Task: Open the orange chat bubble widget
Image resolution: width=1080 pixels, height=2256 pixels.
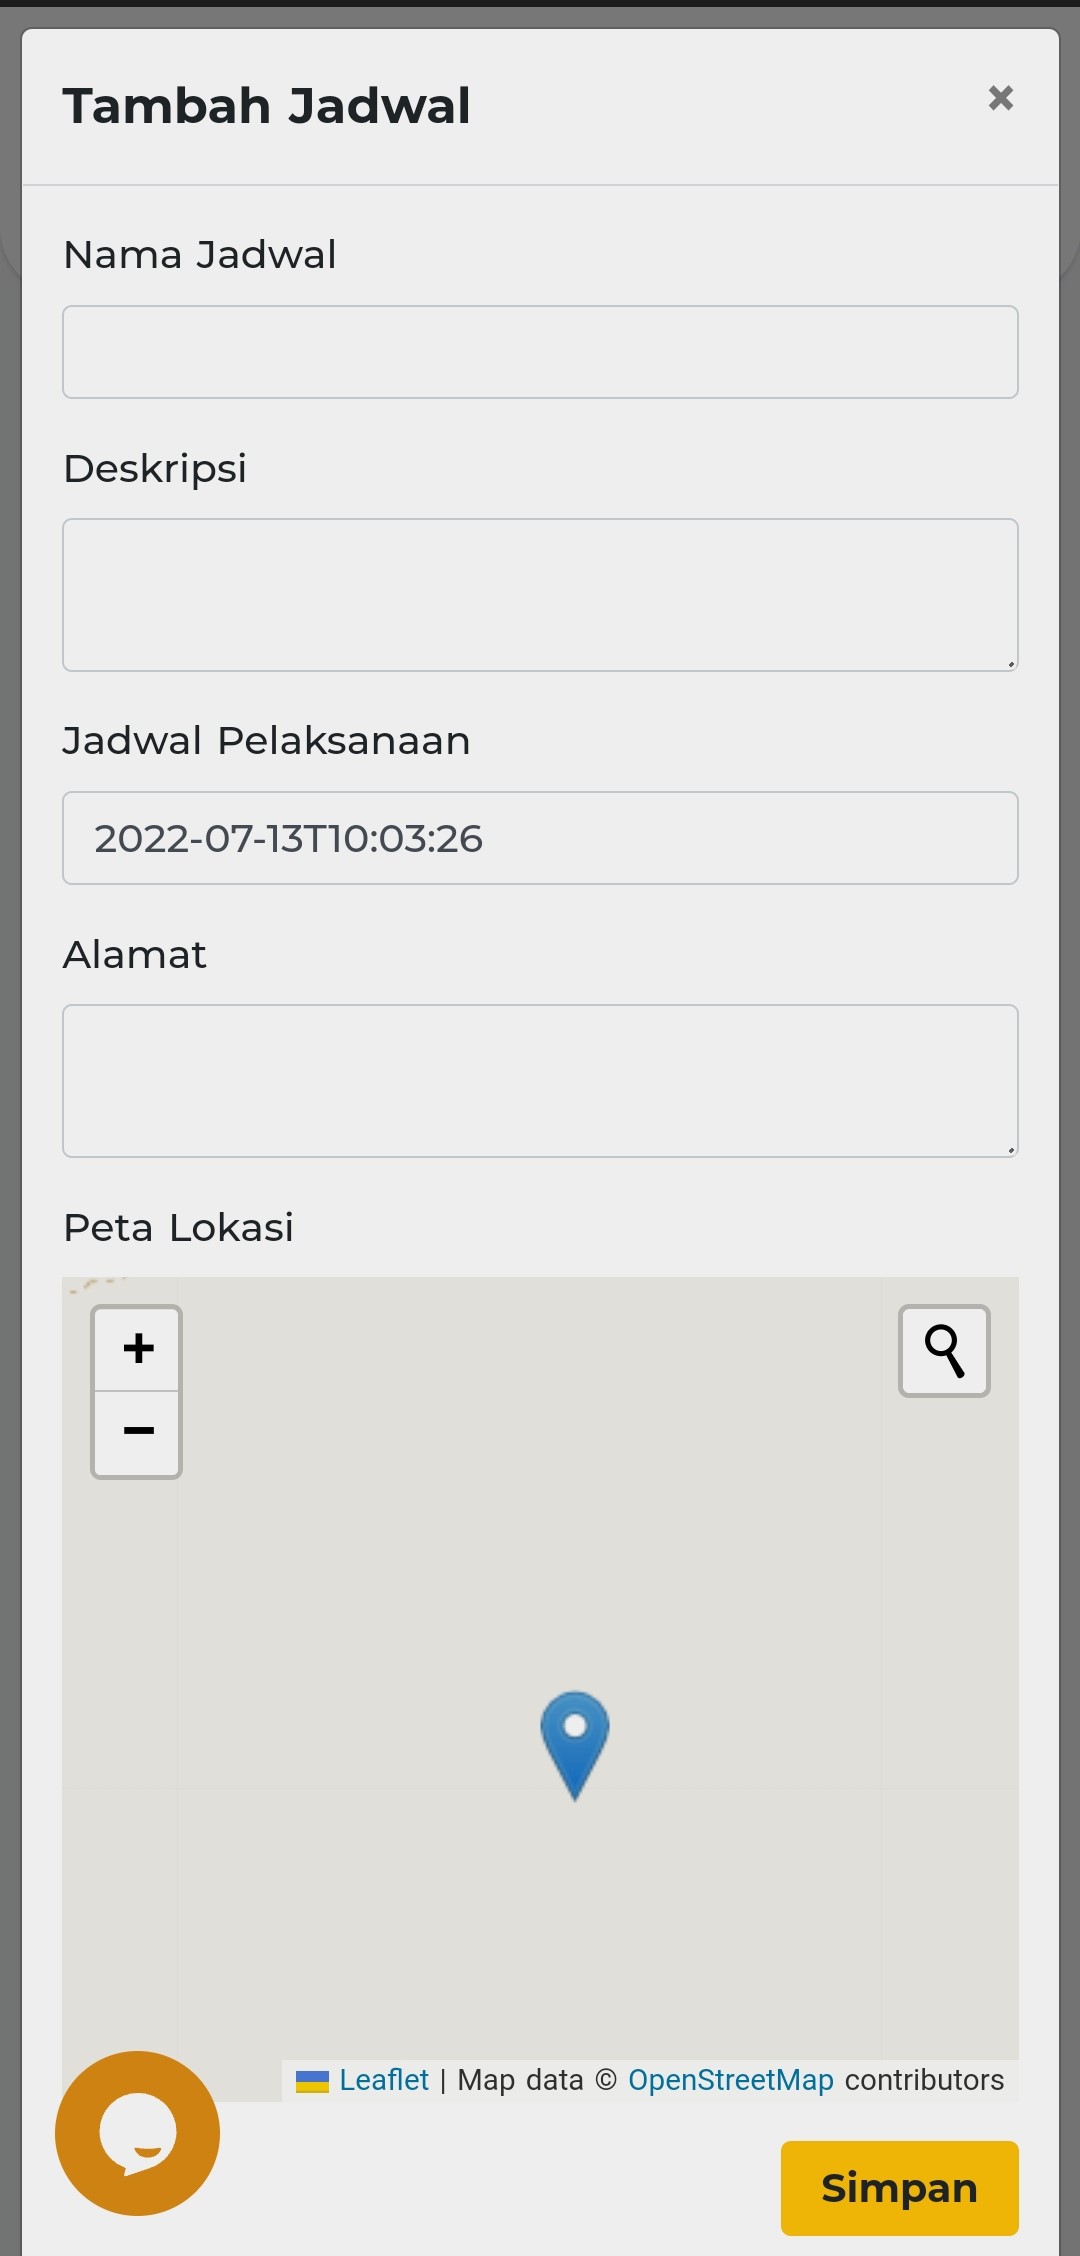Action: (137, 2132)
